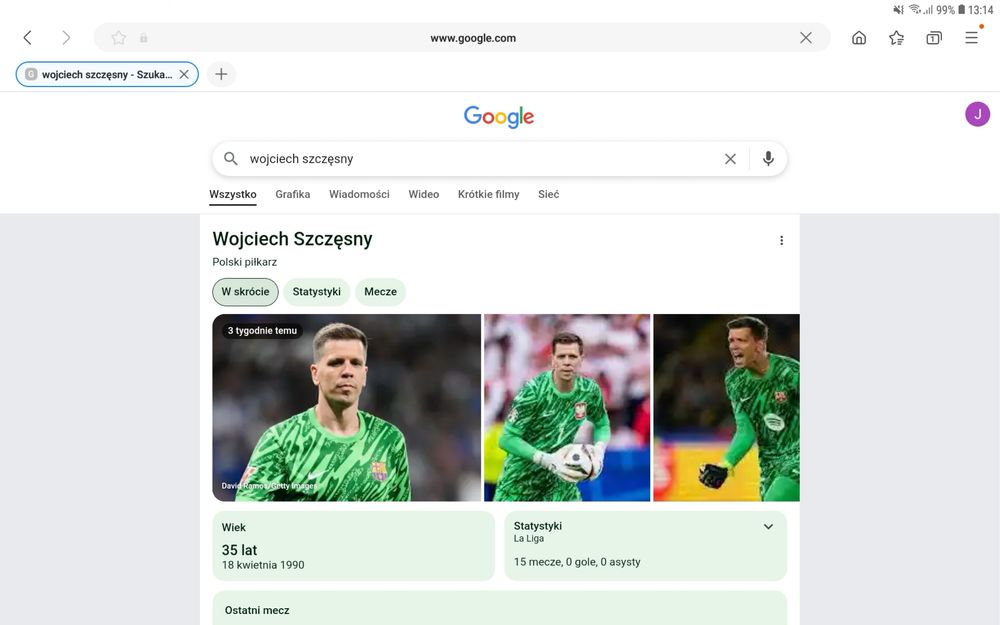Open the Krótkie filmy results tab
The image size is (1000, 625).
point(489,194)
